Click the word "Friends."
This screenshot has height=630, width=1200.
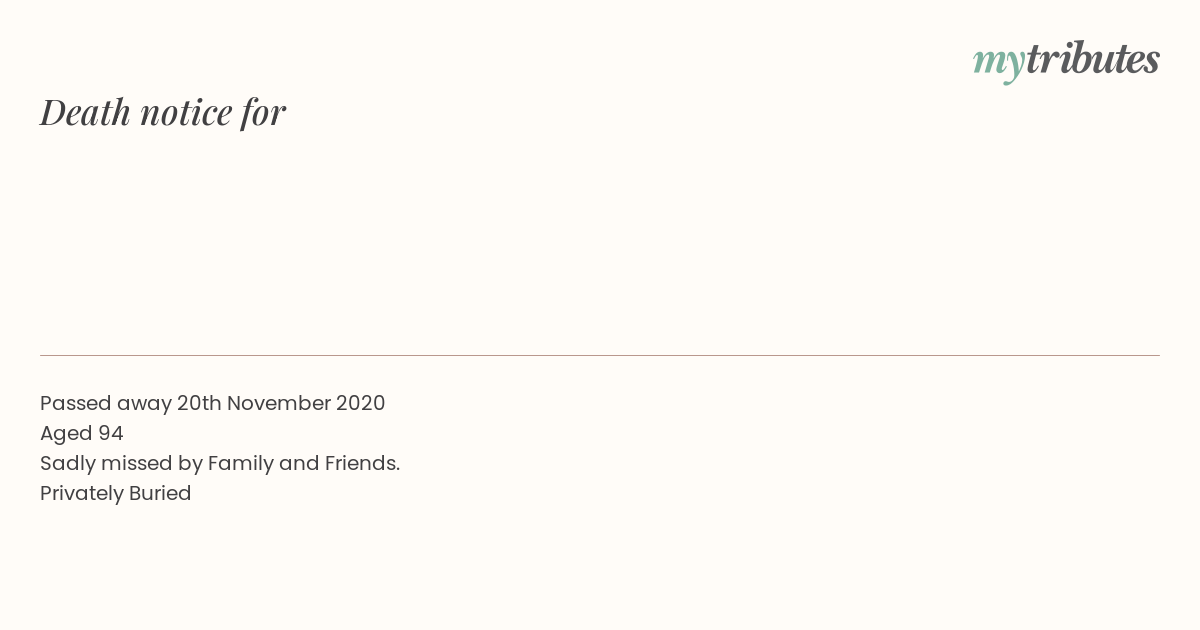[x=362, y=463]
